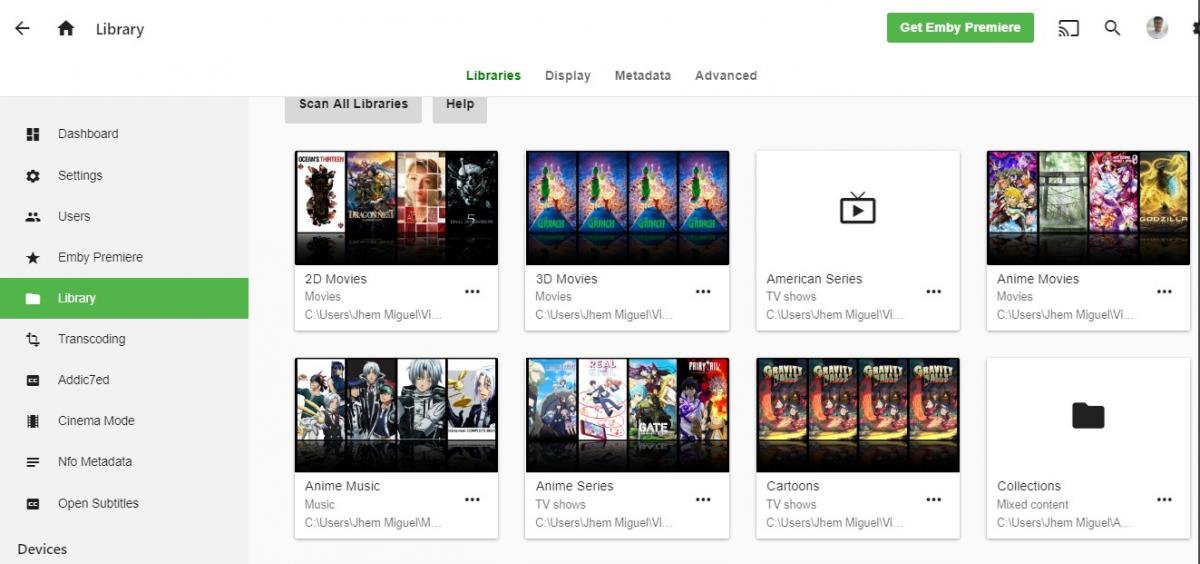Click the Addic7ed caption icon

tap(33, 381)
